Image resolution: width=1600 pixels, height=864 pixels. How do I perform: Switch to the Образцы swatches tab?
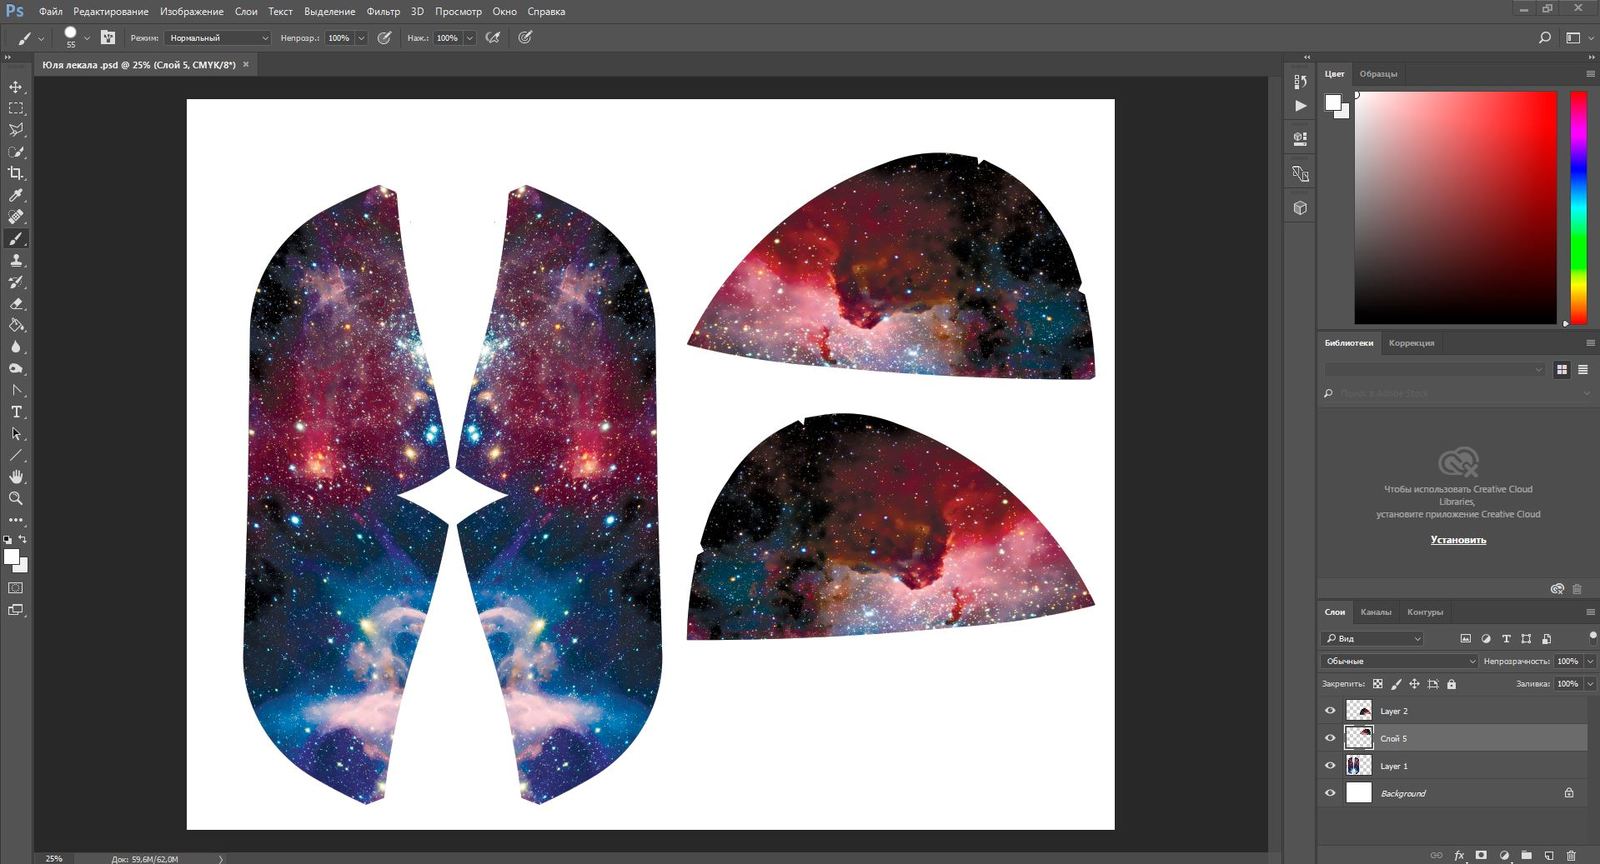click(1378, 74)
